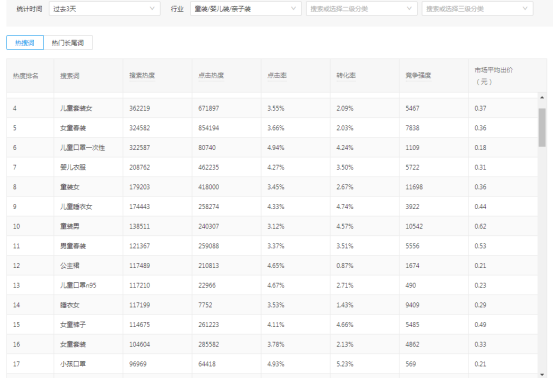Click conversion rate value 2.09%
Screen dimensions: 553x378
tap(345, 108)
